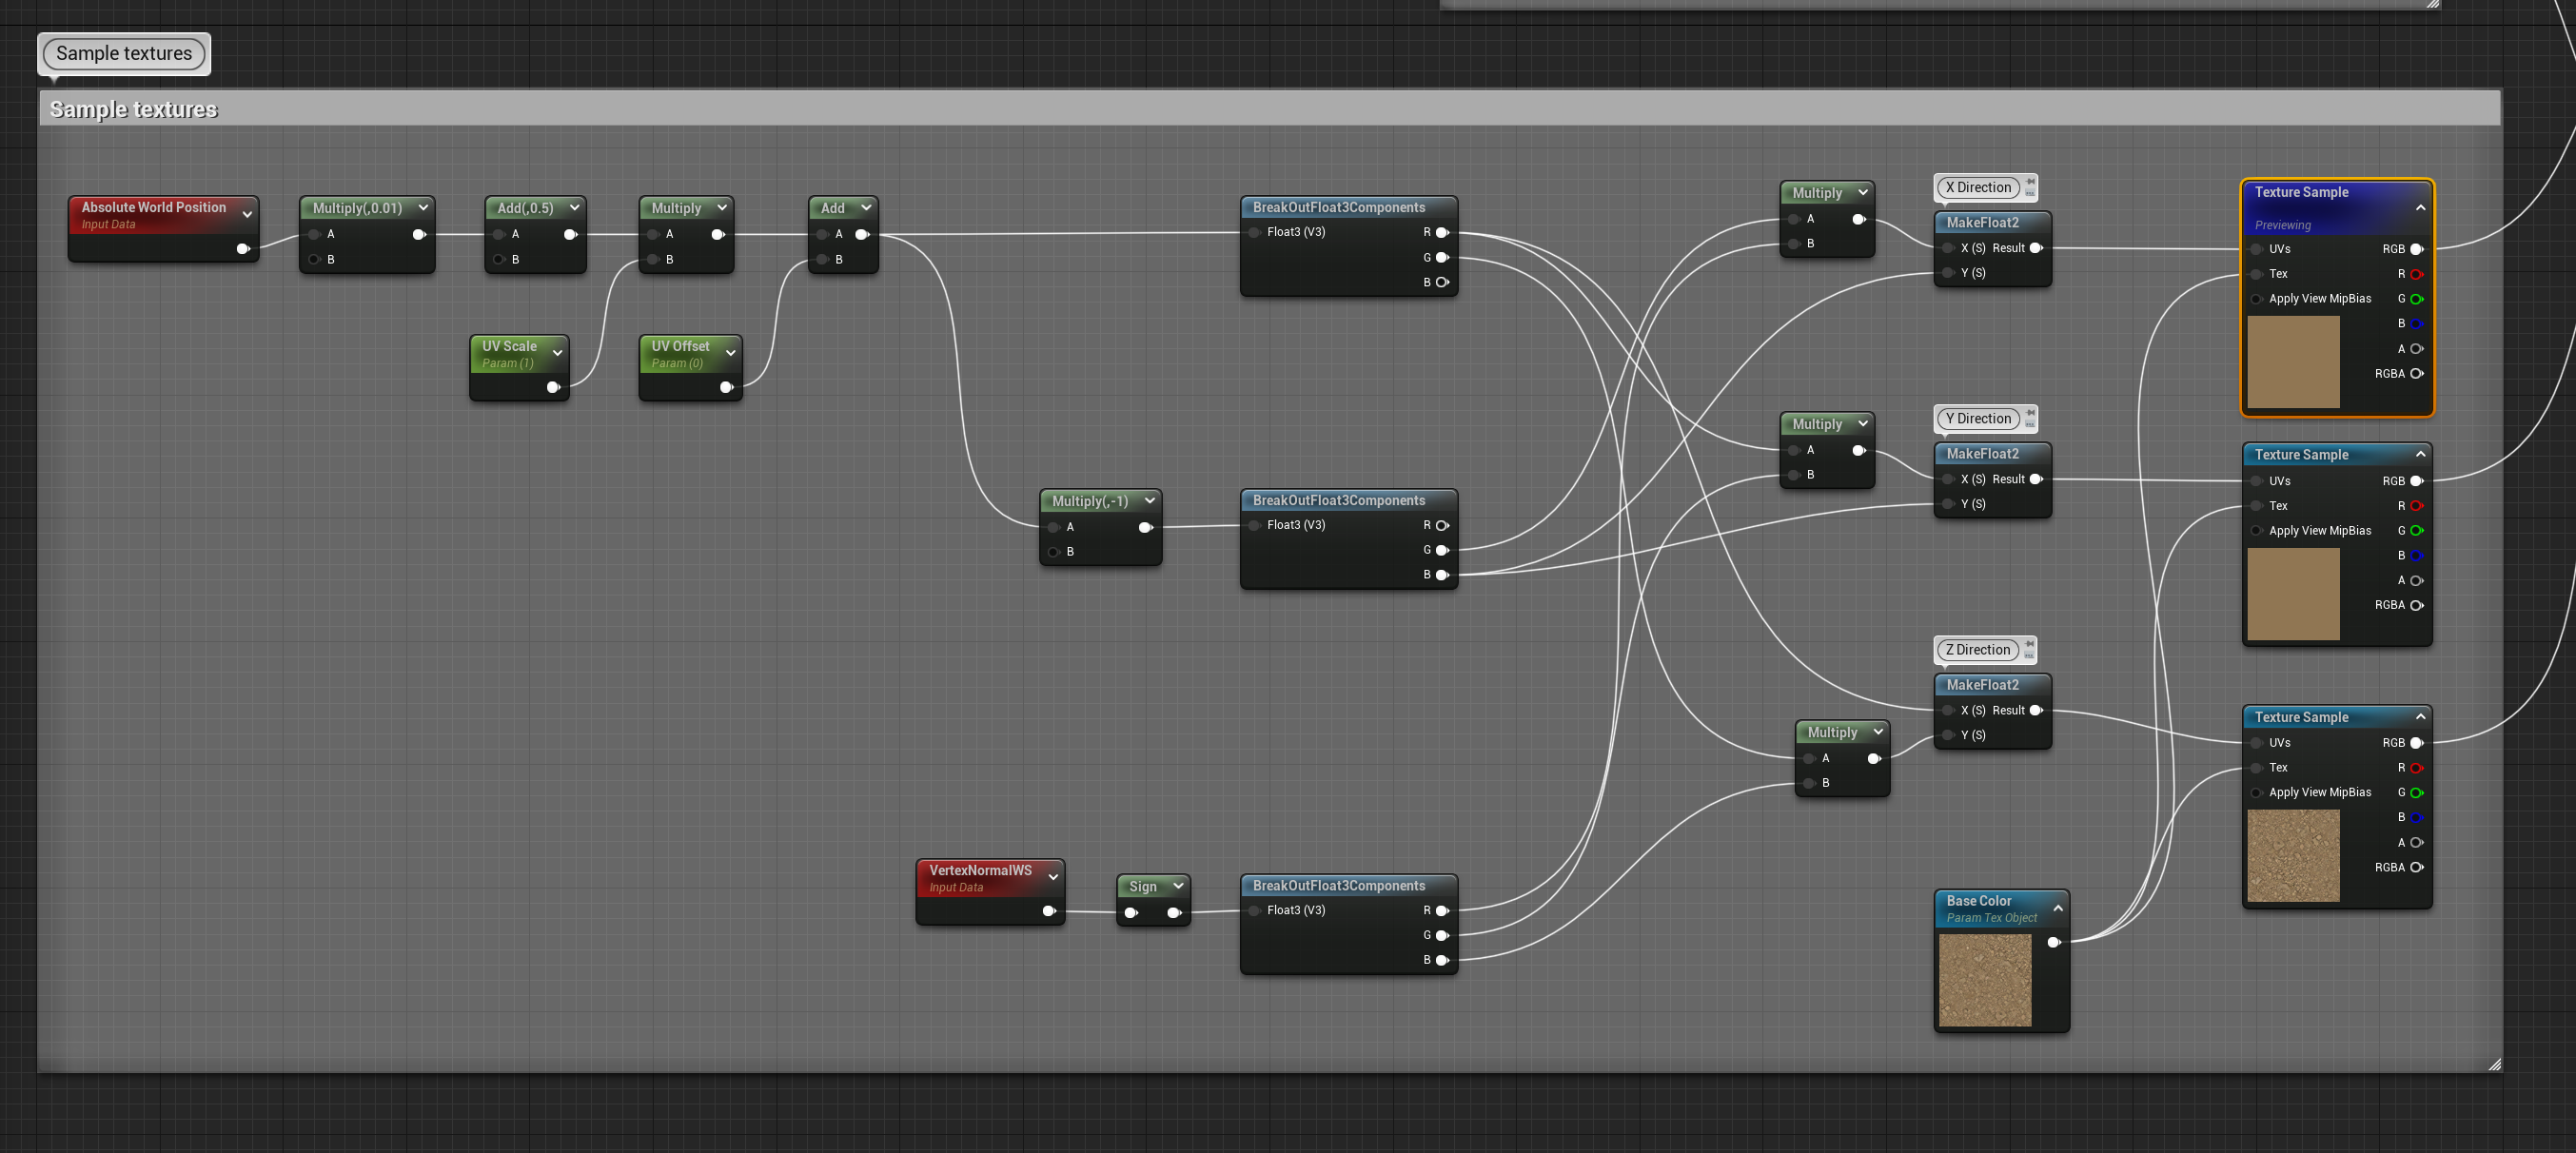Collapse the top Texture Sample node via chevron

pos(2420,208)
